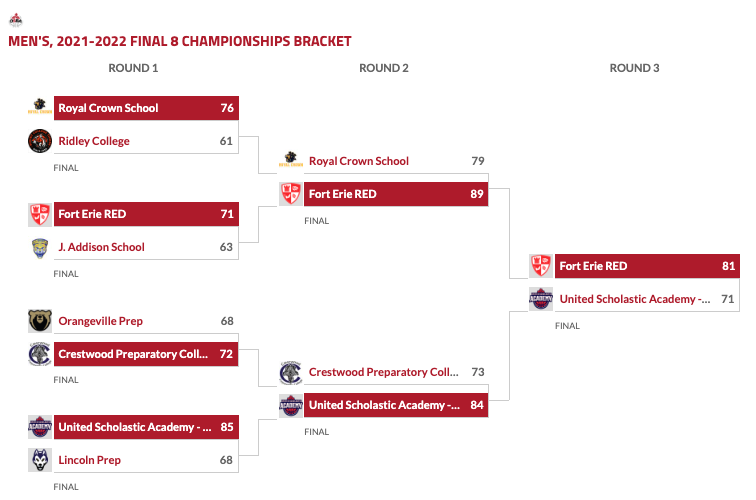This screenshot has width=756, height=500.
Task: Click the Ridley College team logo
Action: point(40,141)
